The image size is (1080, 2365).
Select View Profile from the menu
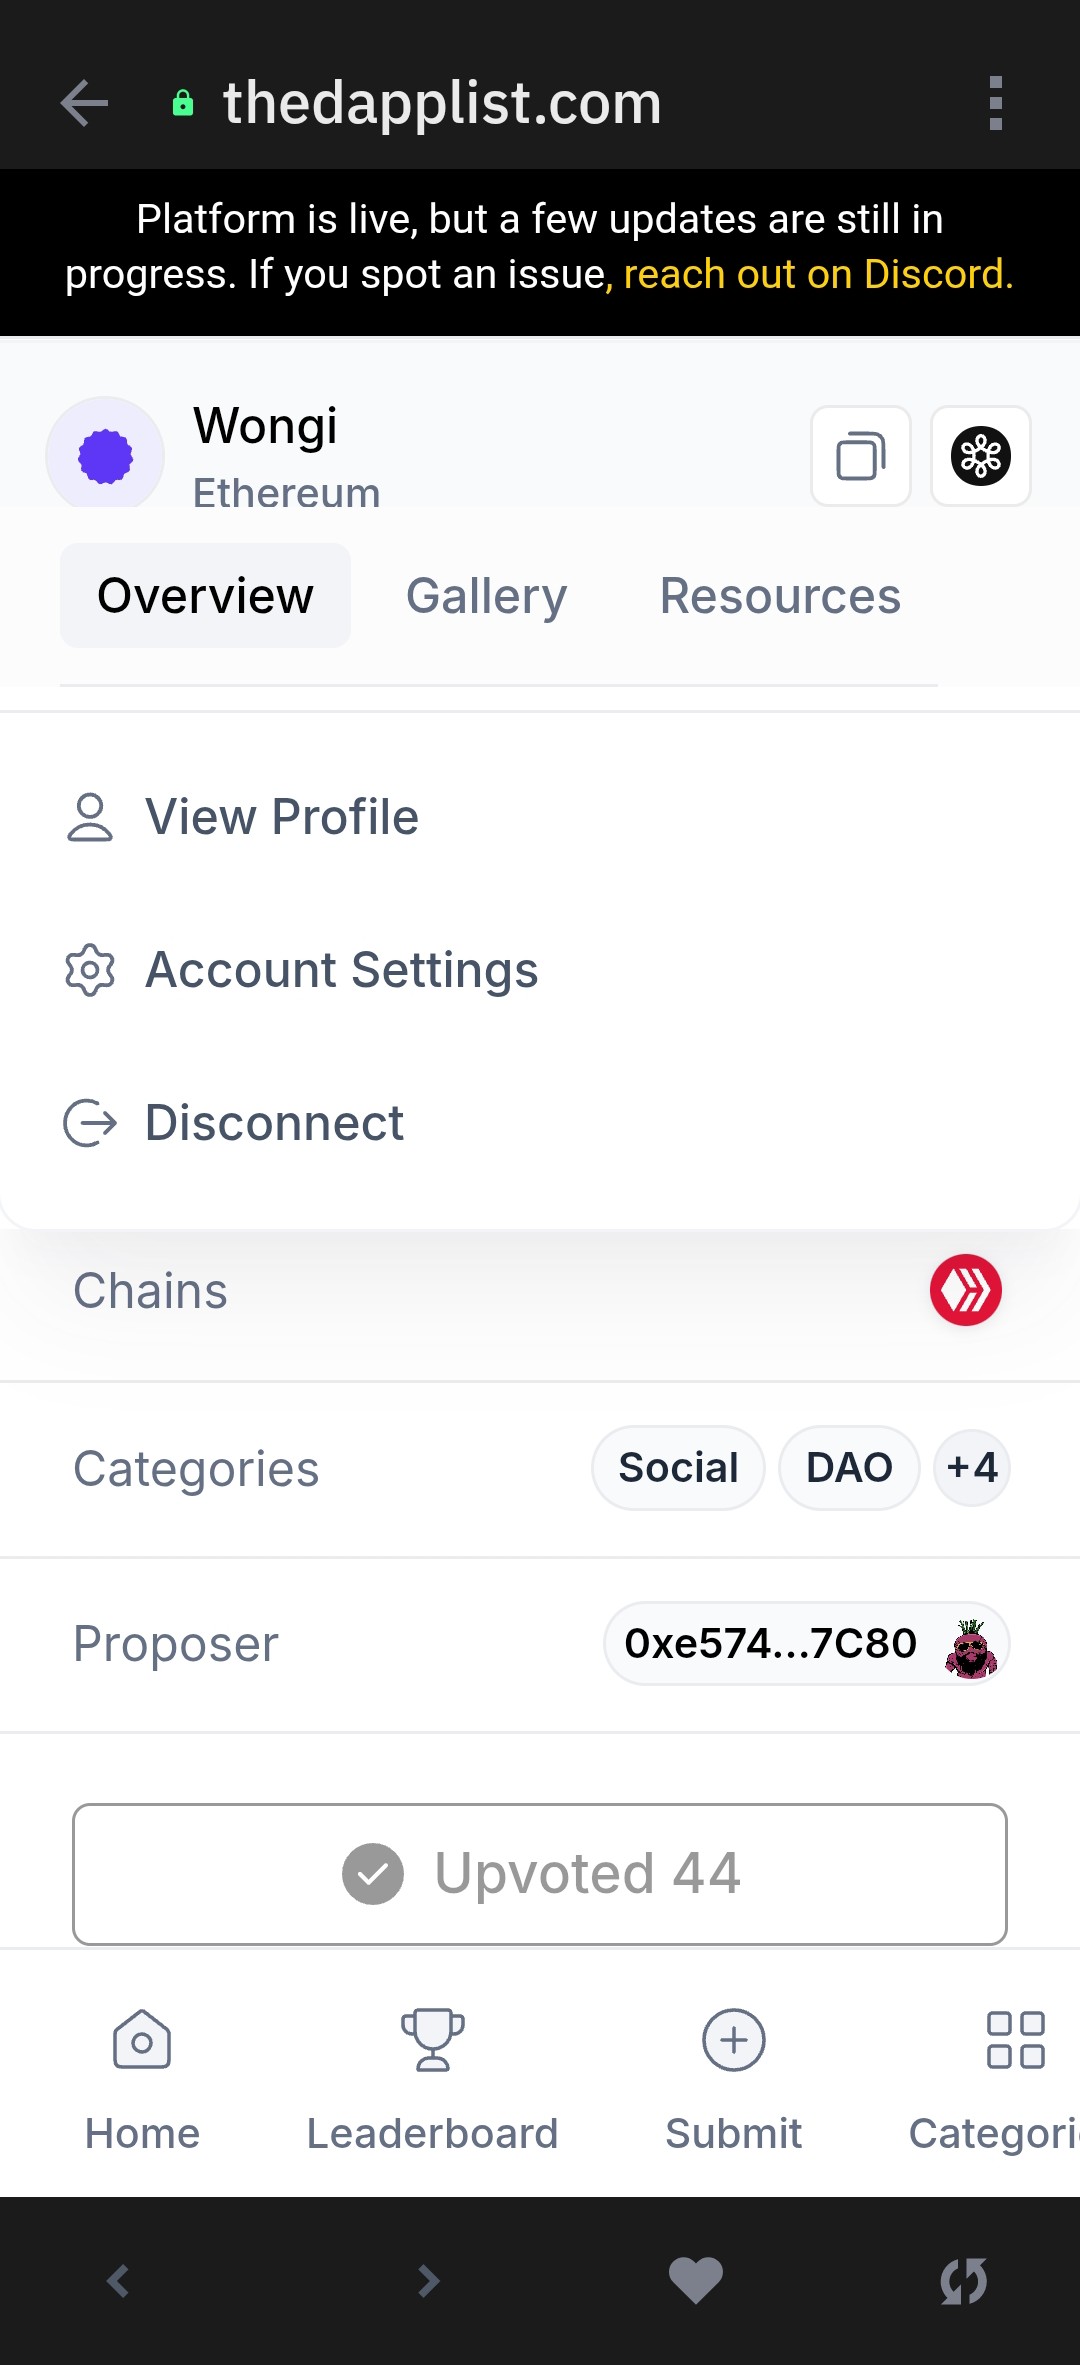540,817
